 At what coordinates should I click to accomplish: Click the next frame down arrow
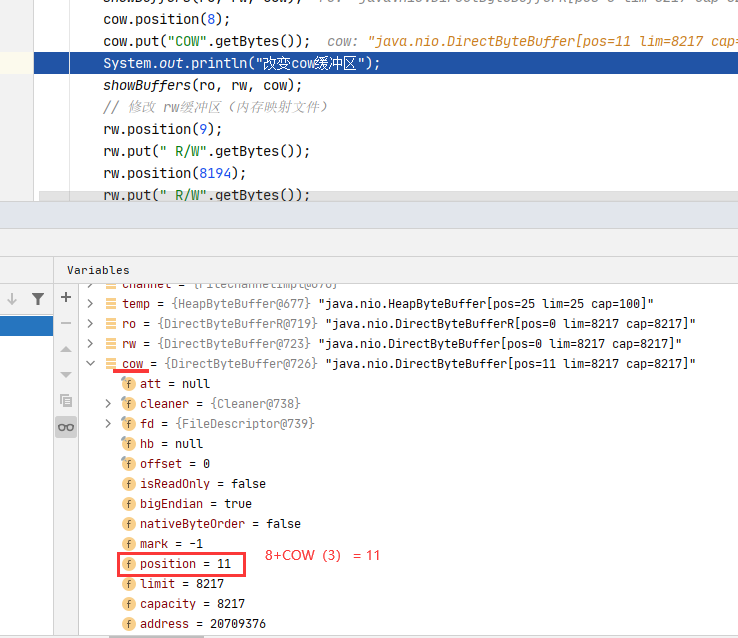(x=13, y=298)
